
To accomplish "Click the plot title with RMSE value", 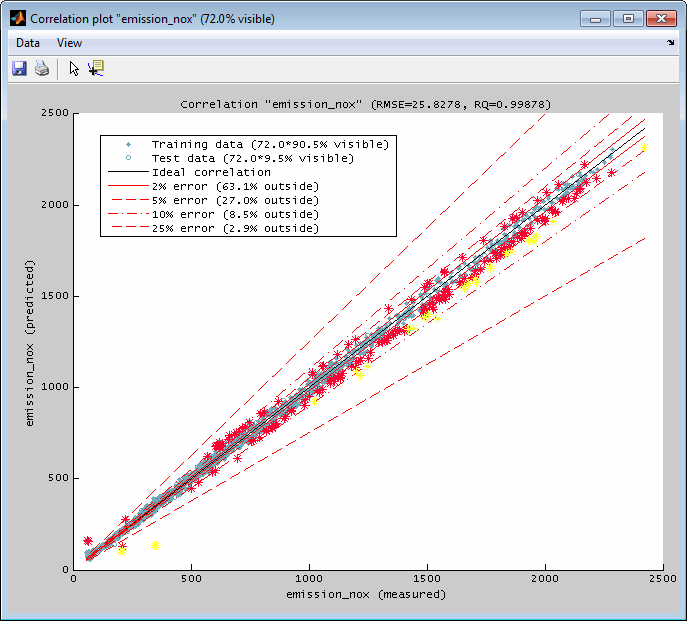I will coord(365,104).
